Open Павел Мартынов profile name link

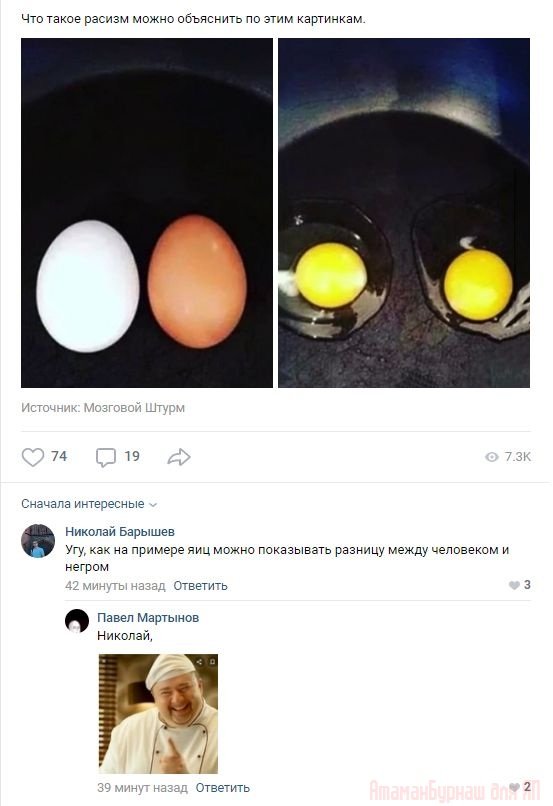148,617
